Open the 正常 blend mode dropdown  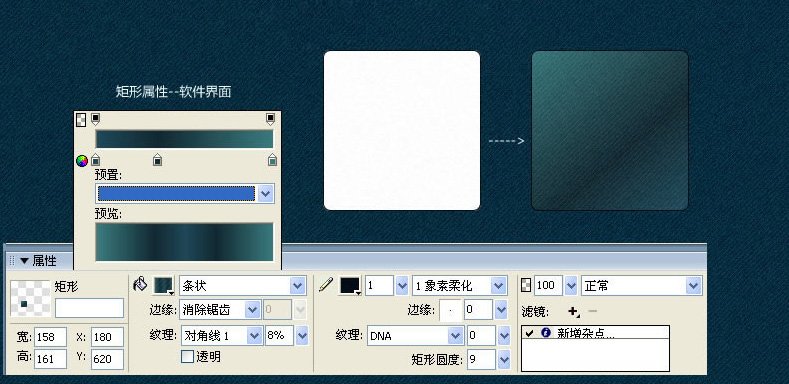(x=693, y=286)
